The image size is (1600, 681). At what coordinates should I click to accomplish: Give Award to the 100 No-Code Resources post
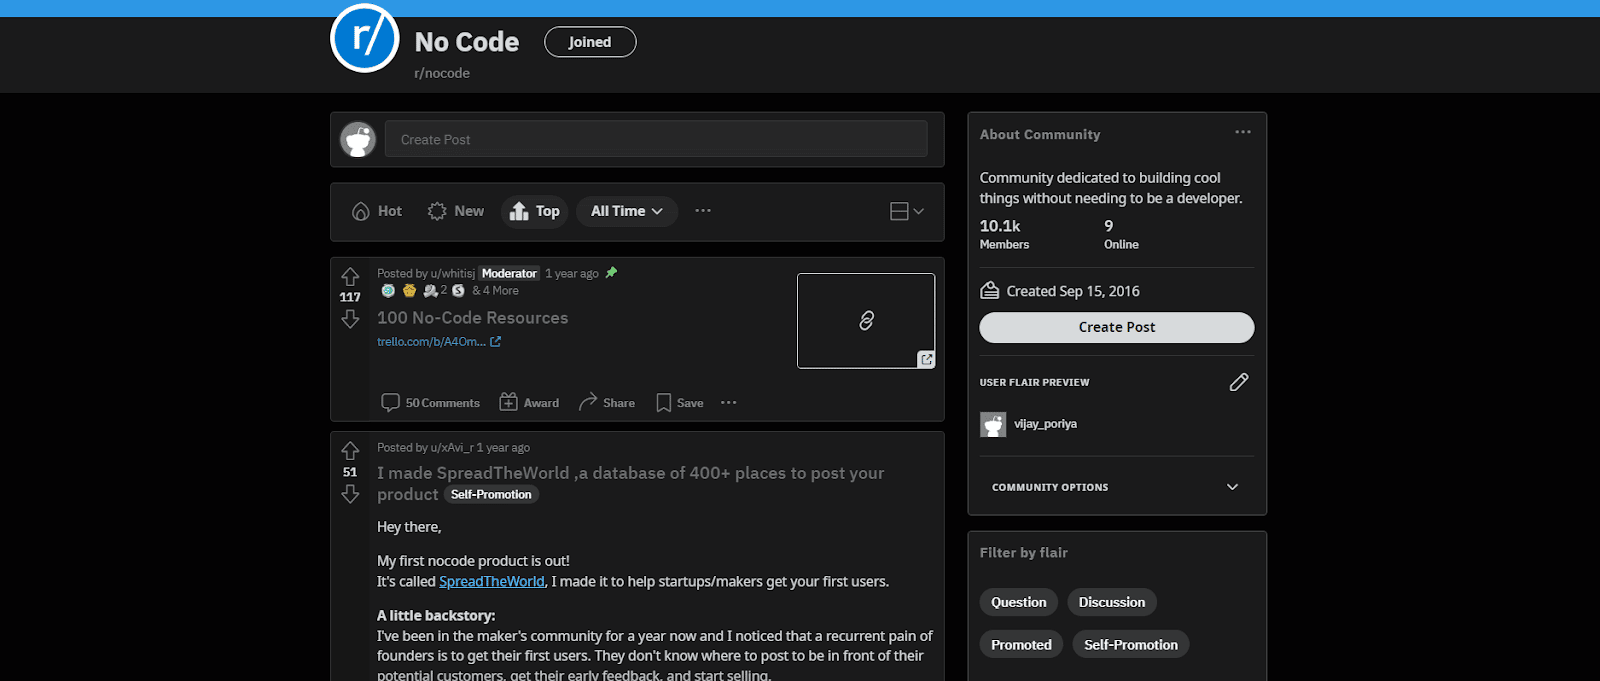point(529,403)
